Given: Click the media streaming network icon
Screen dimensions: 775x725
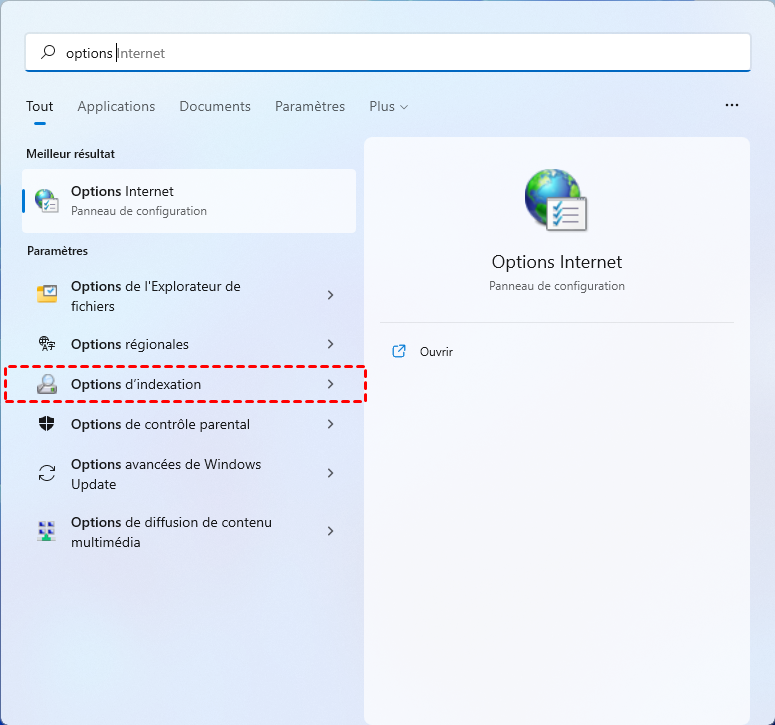Looking at the screenshot, I should coord(46,531).
